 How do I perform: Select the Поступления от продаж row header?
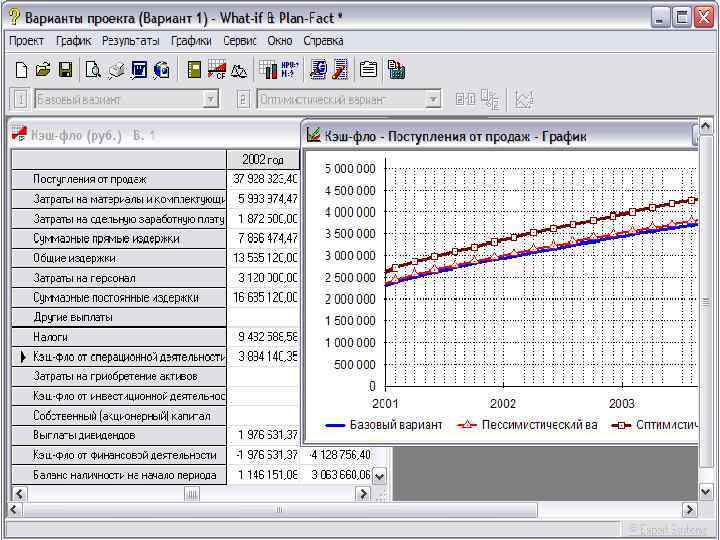pyautogui.click(x=119, y=179)
